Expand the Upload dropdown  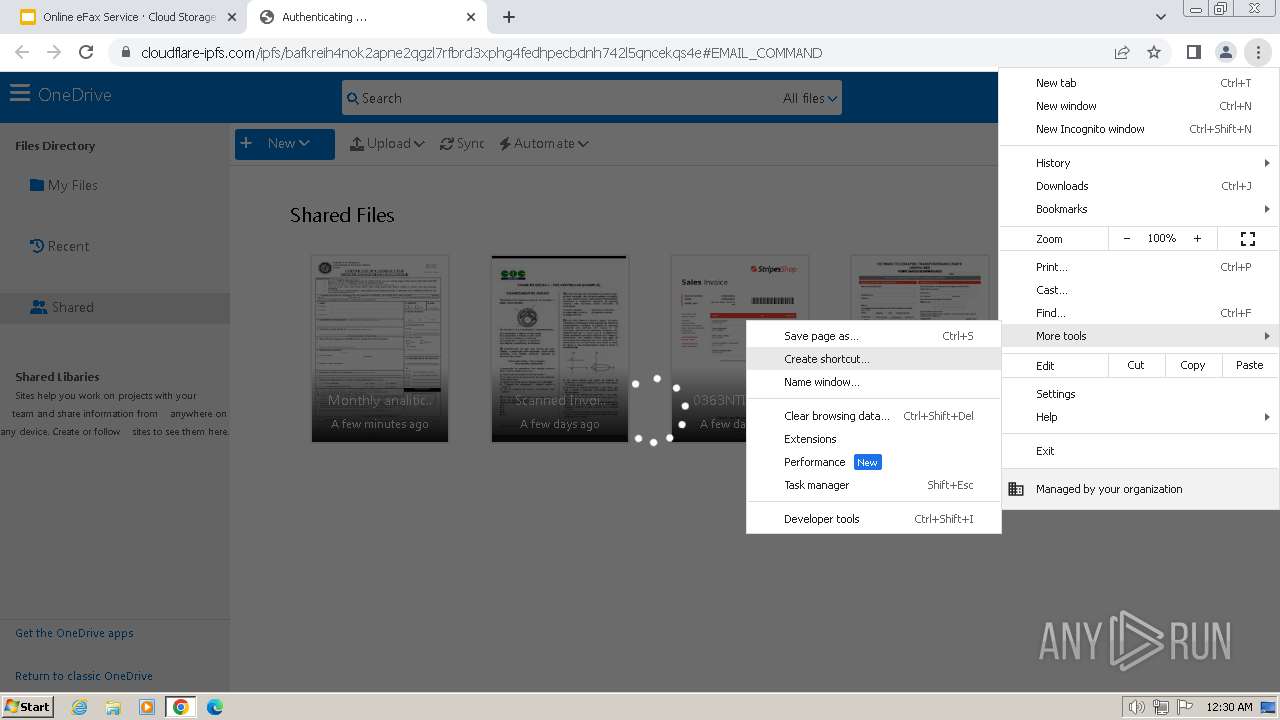[x=387, y=143]
